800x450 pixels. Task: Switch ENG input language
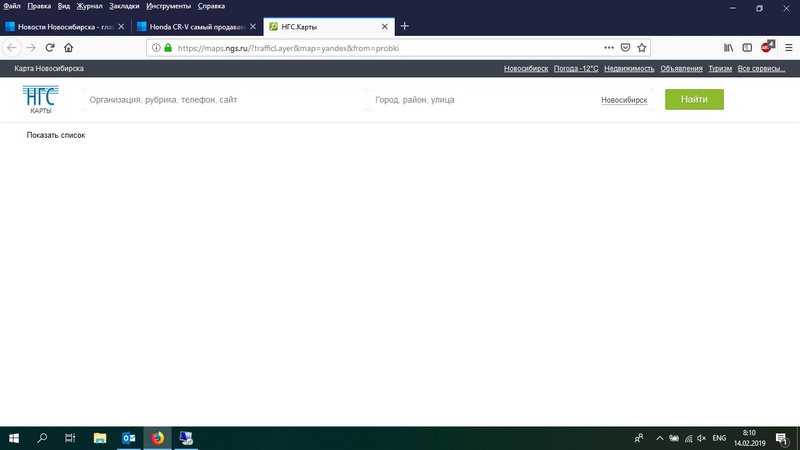pyautogui.click(x=719, y=438)
